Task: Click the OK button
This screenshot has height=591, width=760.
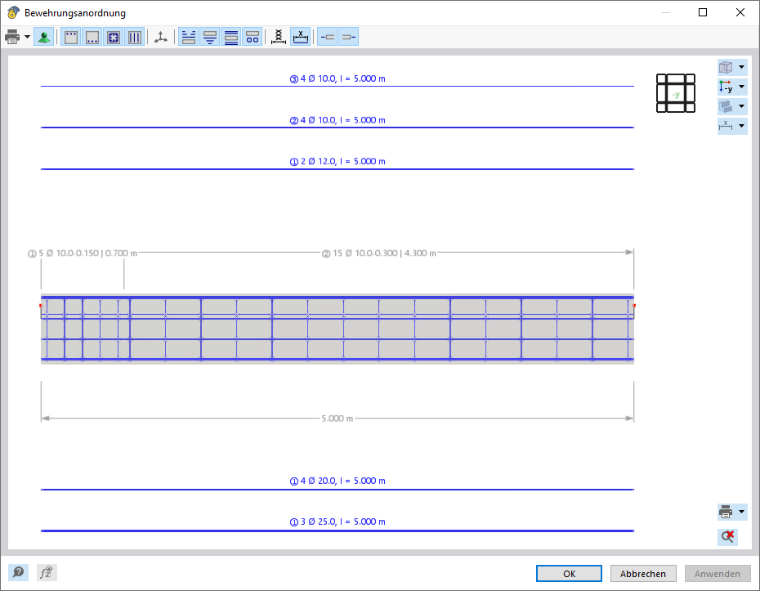Action: pyautogui.click(x=569, y=574)
